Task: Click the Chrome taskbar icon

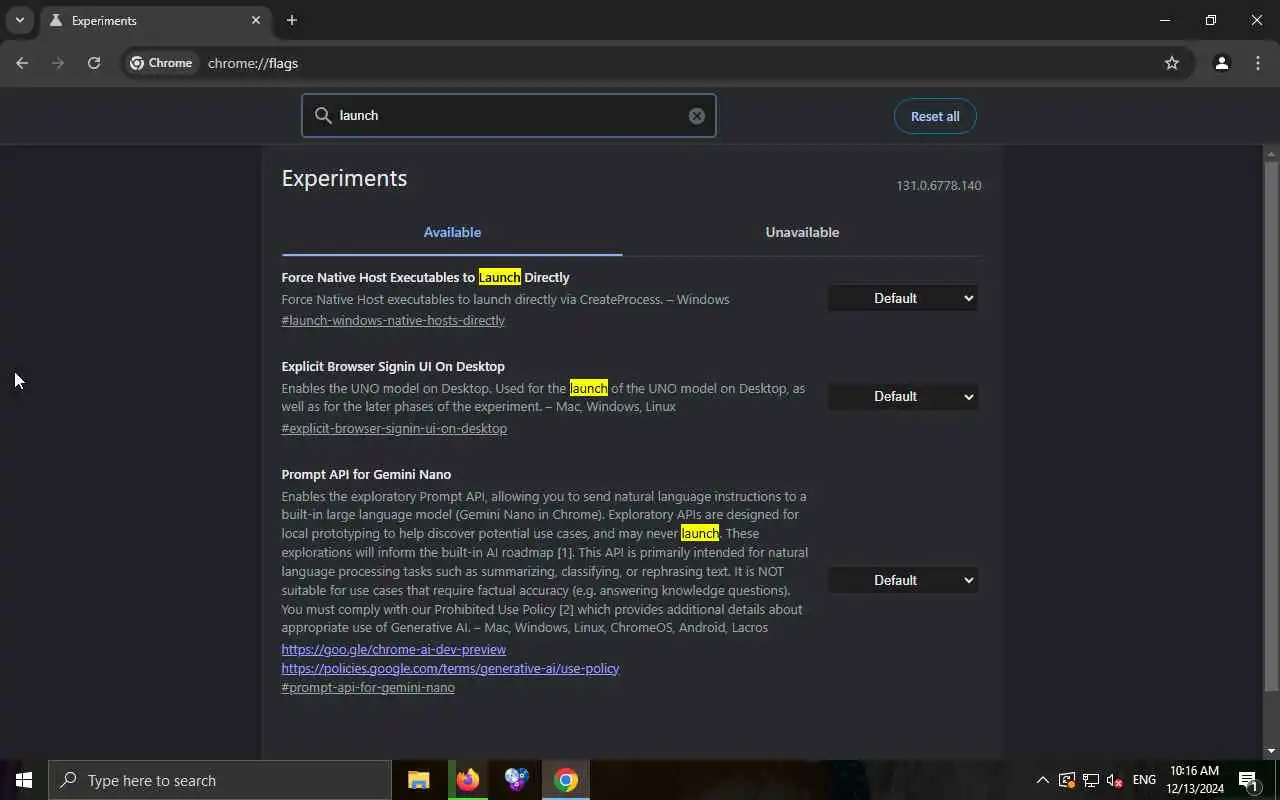Action: pos(566,780)
